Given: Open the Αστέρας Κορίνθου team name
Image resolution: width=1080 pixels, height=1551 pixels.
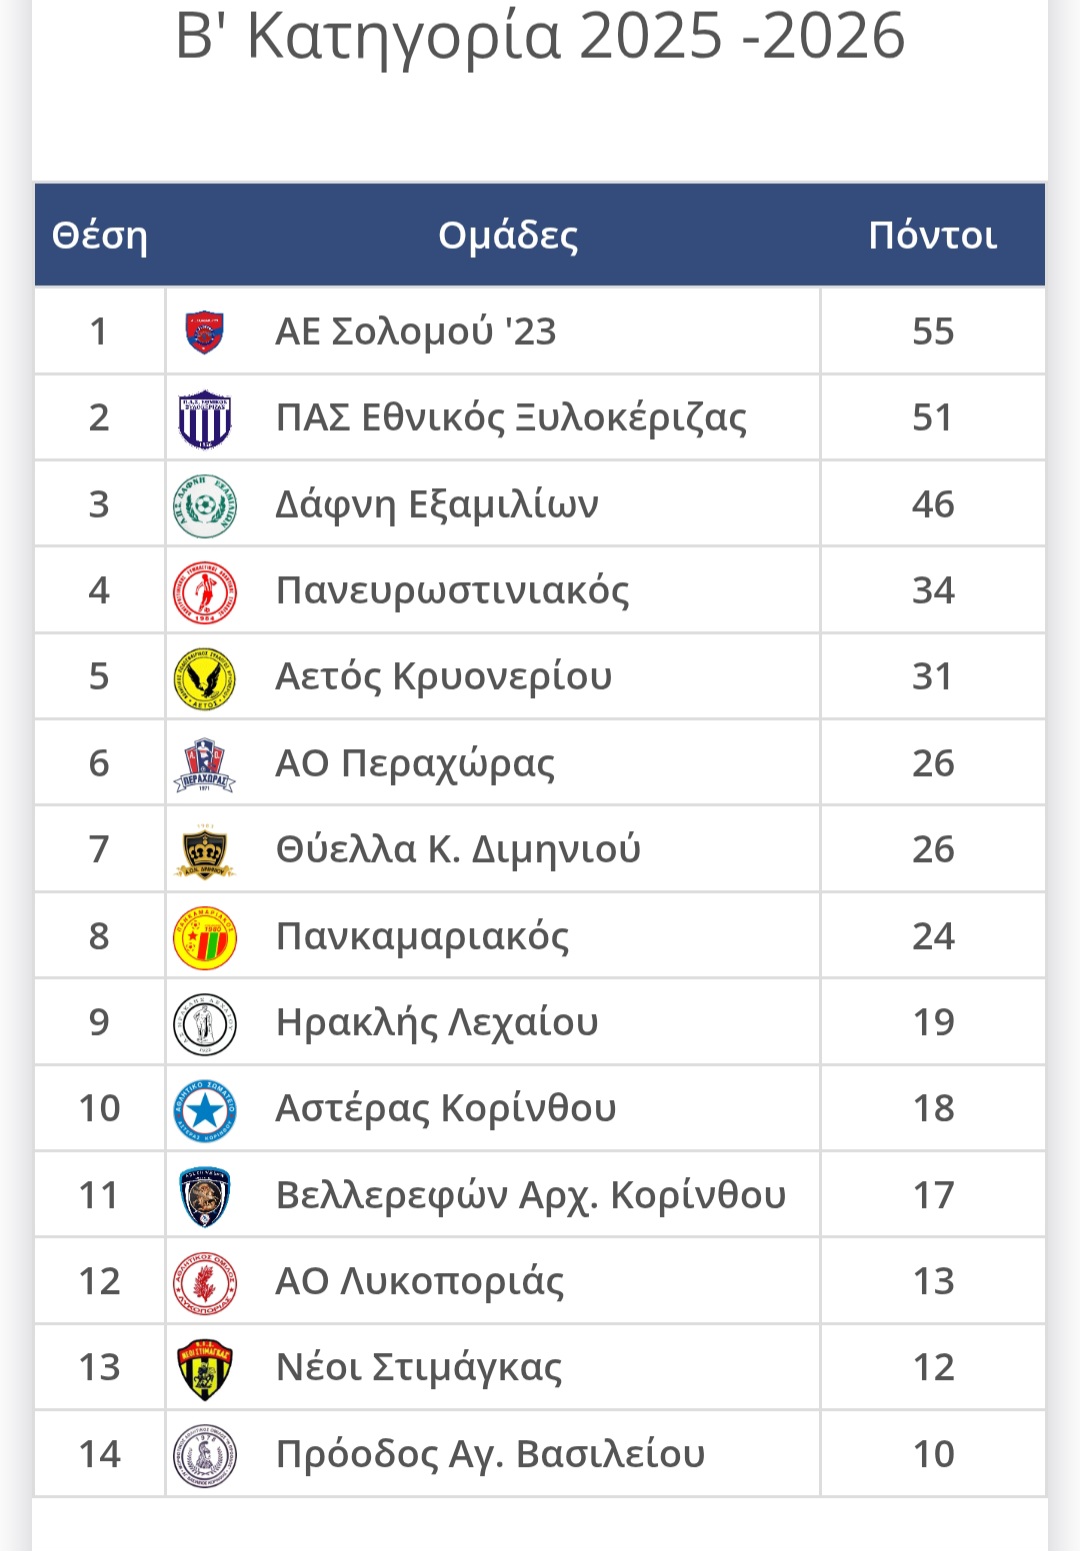Looking at the screenshot, I should [x=446, y=1109].
